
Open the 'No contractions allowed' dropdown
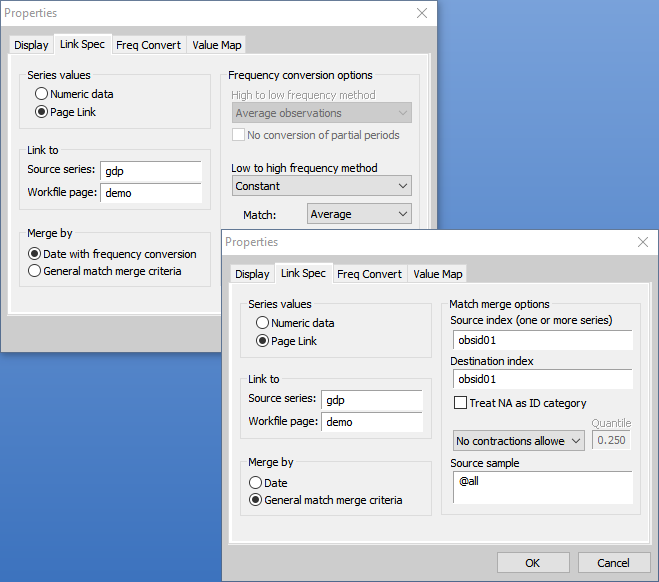click(x=518, y=441)
